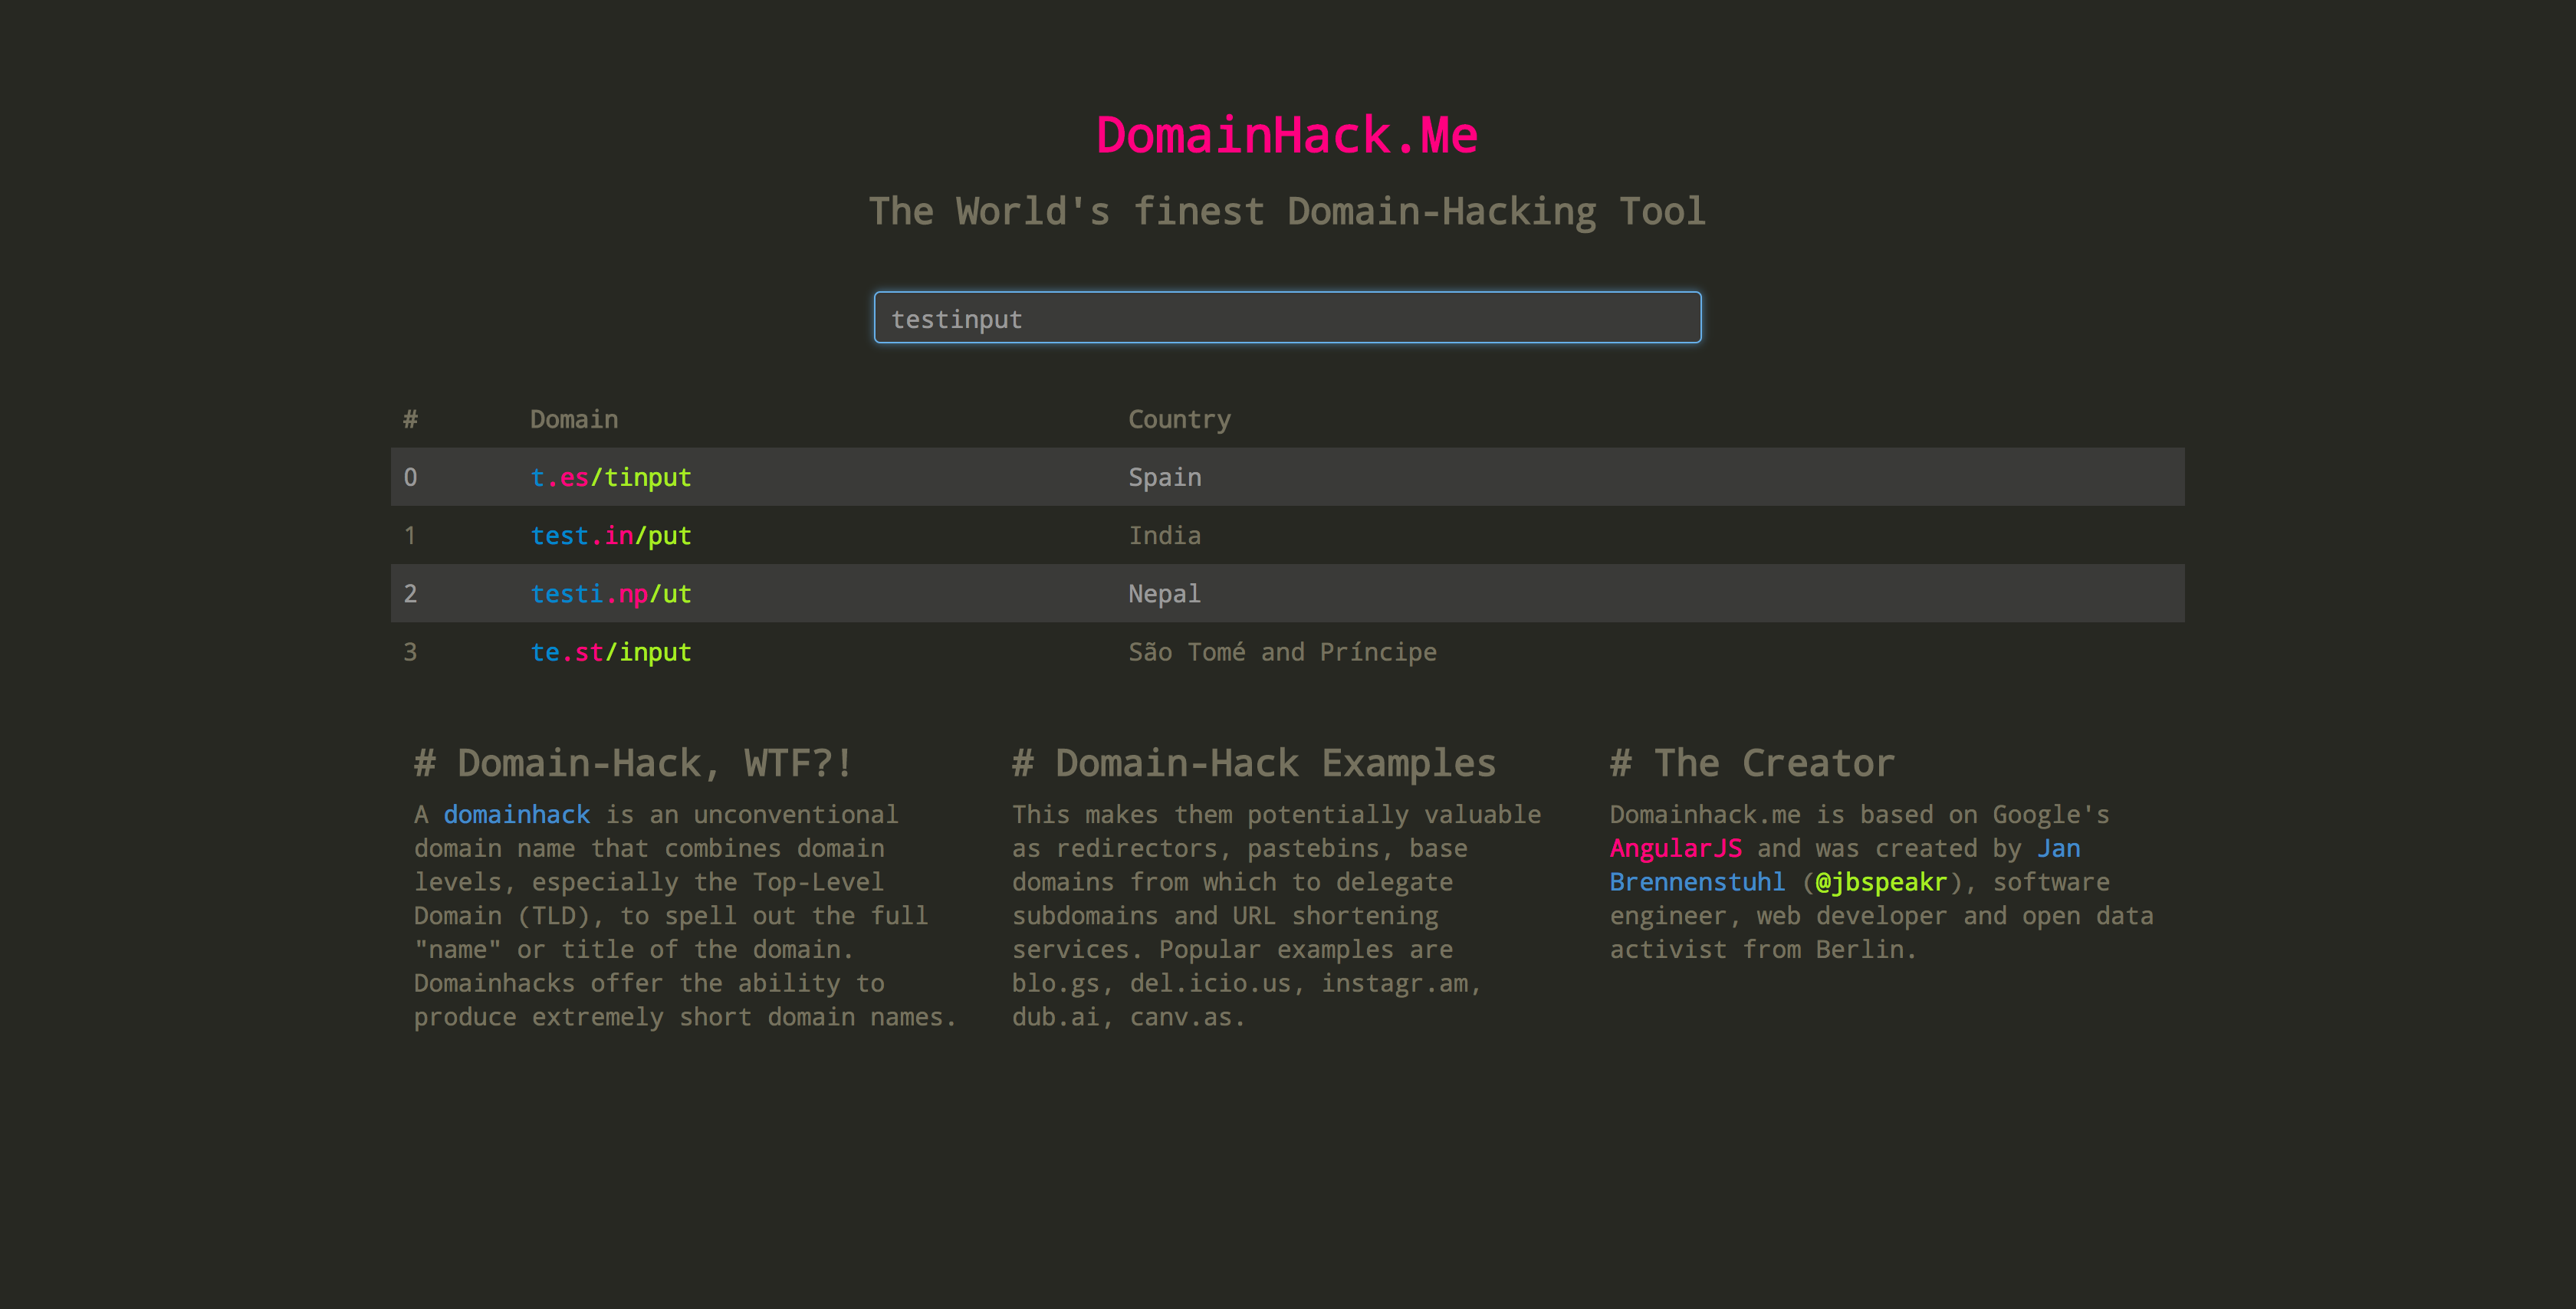Click the DomainHack.Me title heading
Image resolution: width=2576 pixels, height=1309 pixels.
point(1286,135)
